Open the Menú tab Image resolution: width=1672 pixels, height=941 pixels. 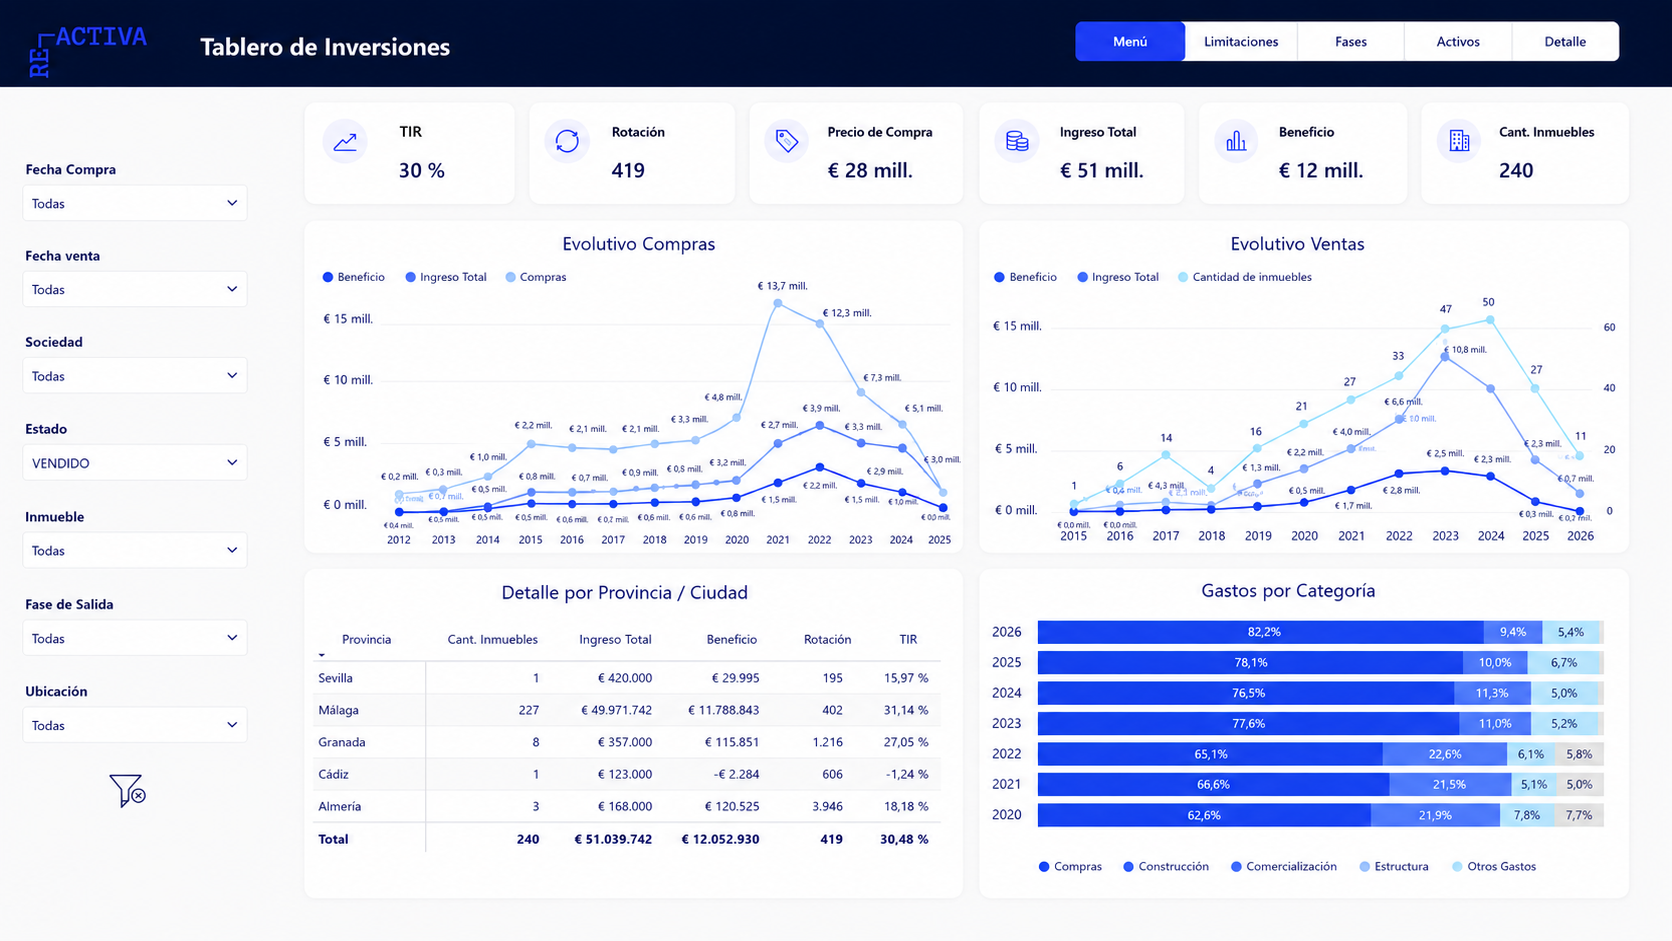(x=1130, y=42)
